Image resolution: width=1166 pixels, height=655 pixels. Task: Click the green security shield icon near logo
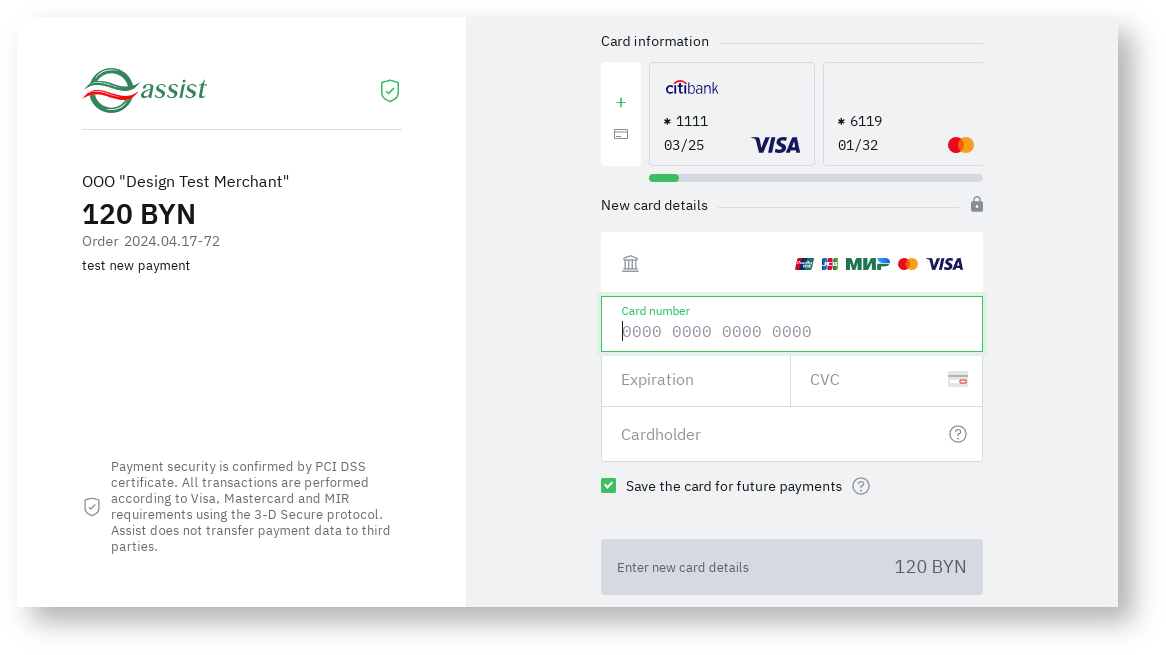[390, 91]
